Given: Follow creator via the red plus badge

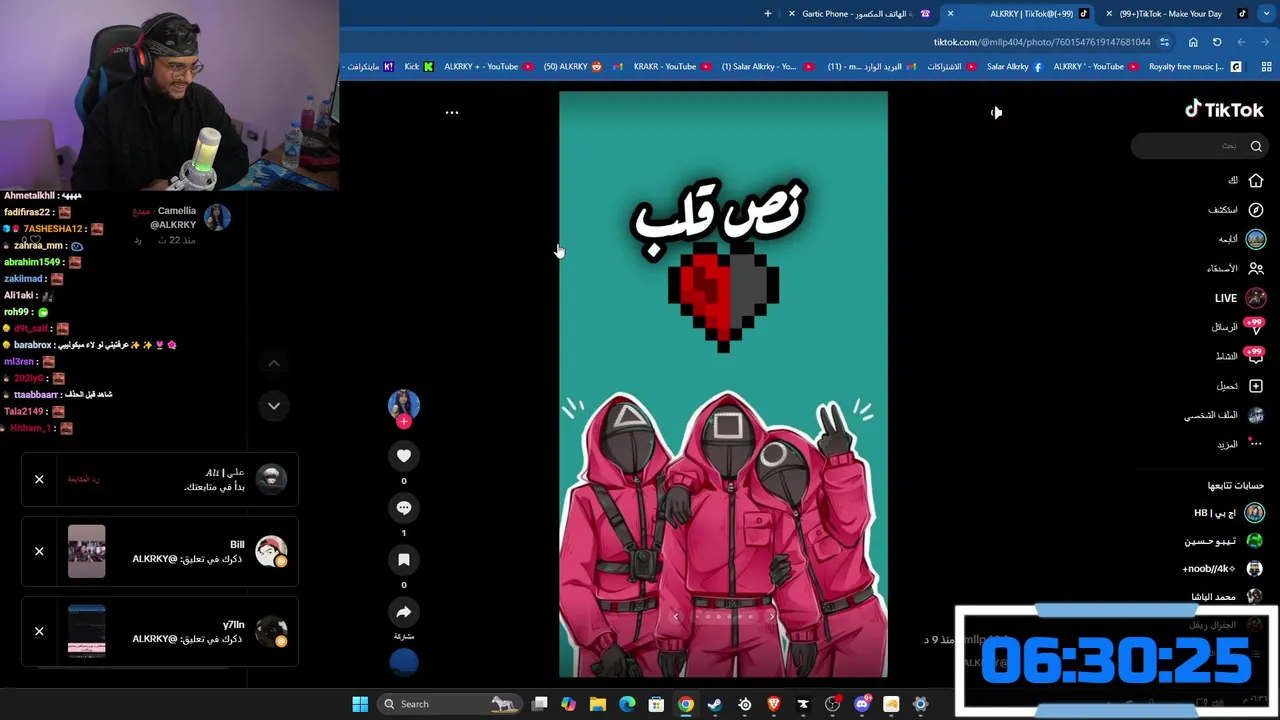Looking at the screenshot, I should click(404, 422).
